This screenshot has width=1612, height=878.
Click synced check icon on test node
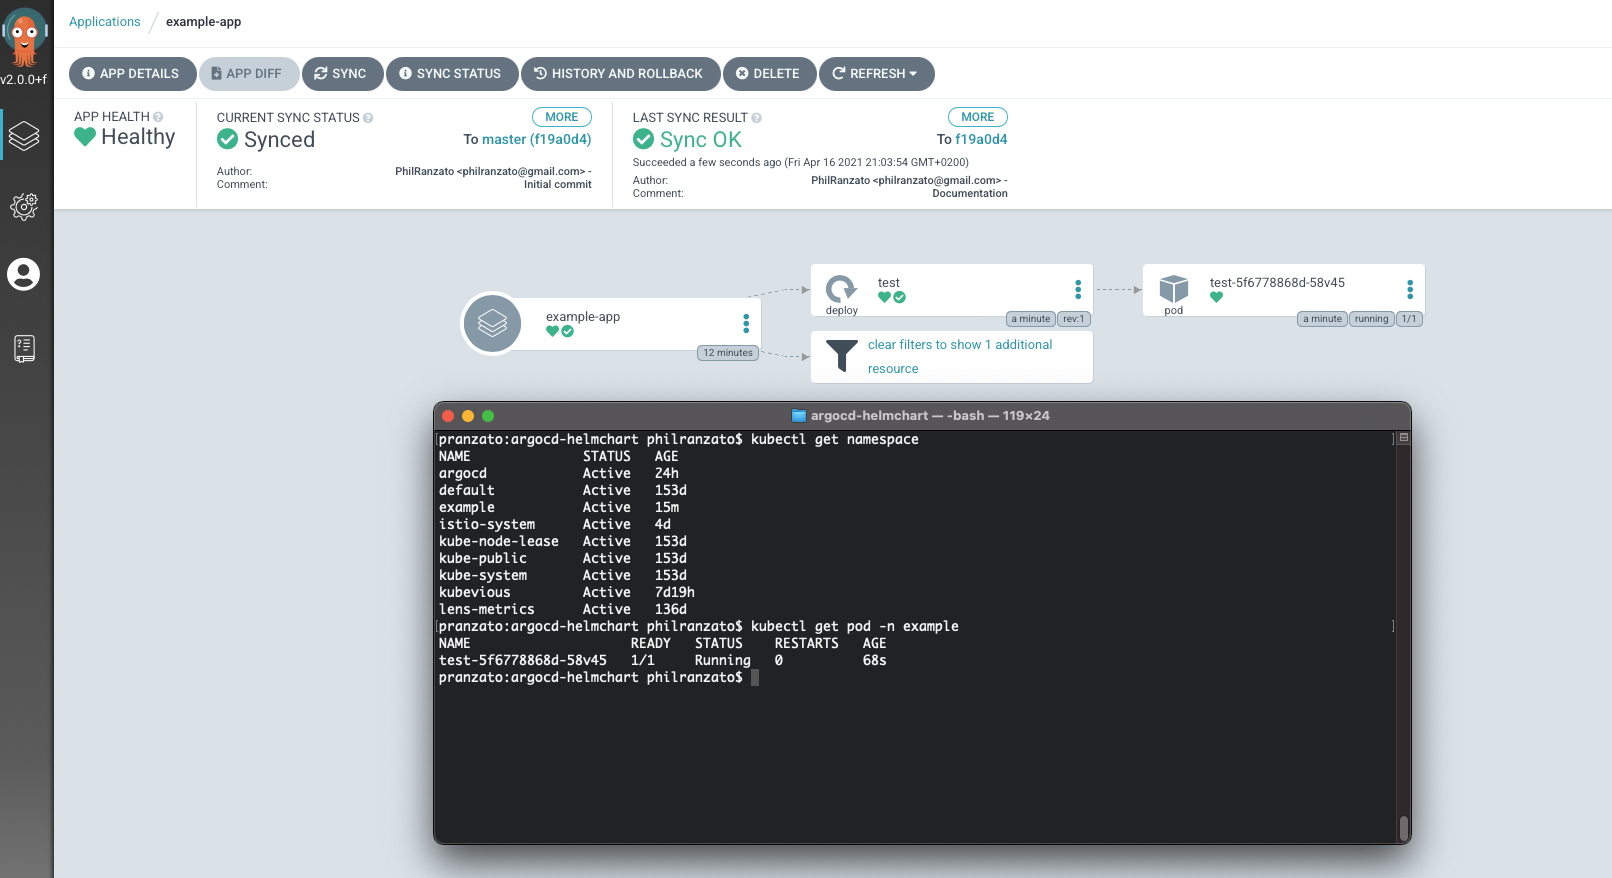tap(900, 297)
